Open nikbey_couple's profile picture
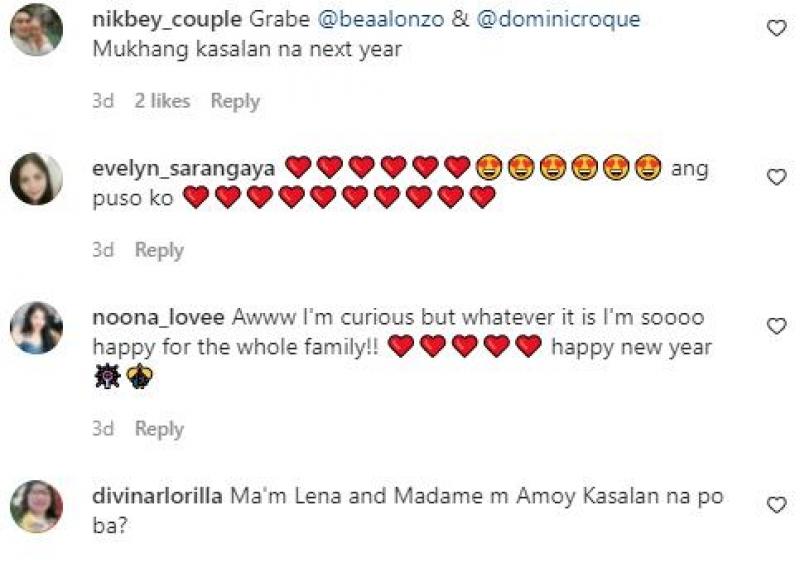This screenshot has width=800, height=563. click(x=36, y=30)
